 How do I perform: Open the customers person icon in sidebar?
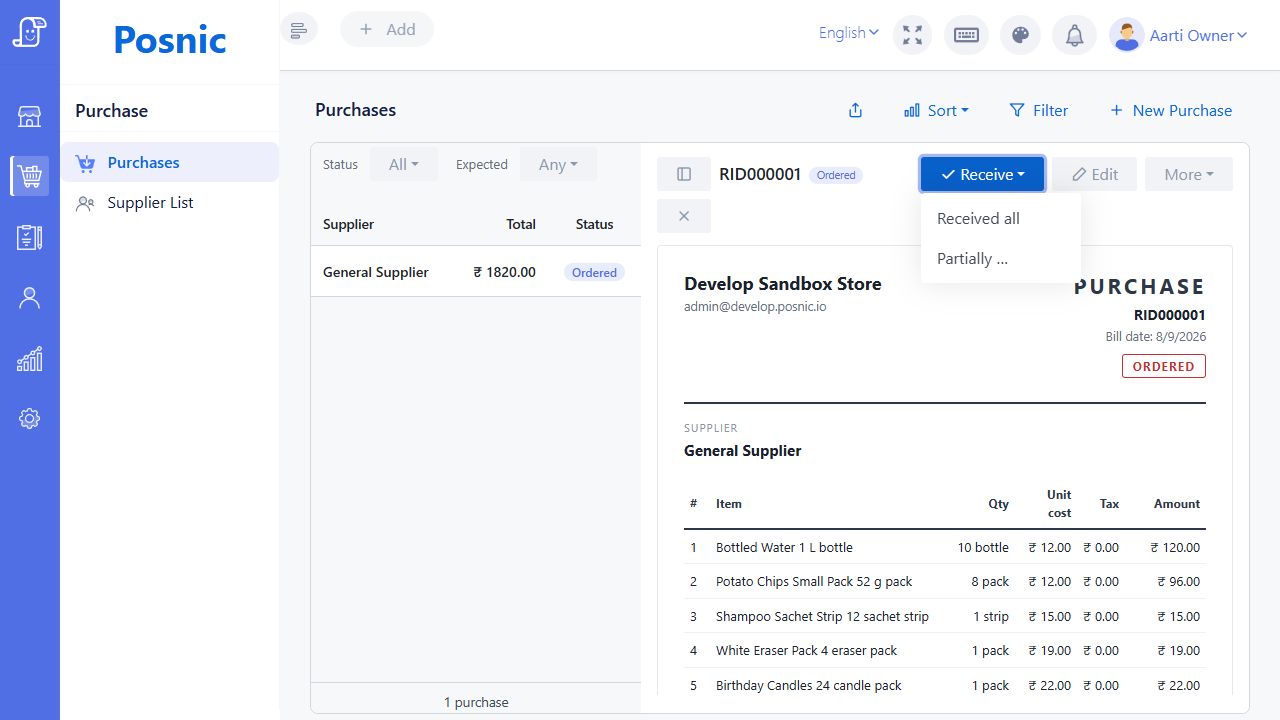click(30, 298)
